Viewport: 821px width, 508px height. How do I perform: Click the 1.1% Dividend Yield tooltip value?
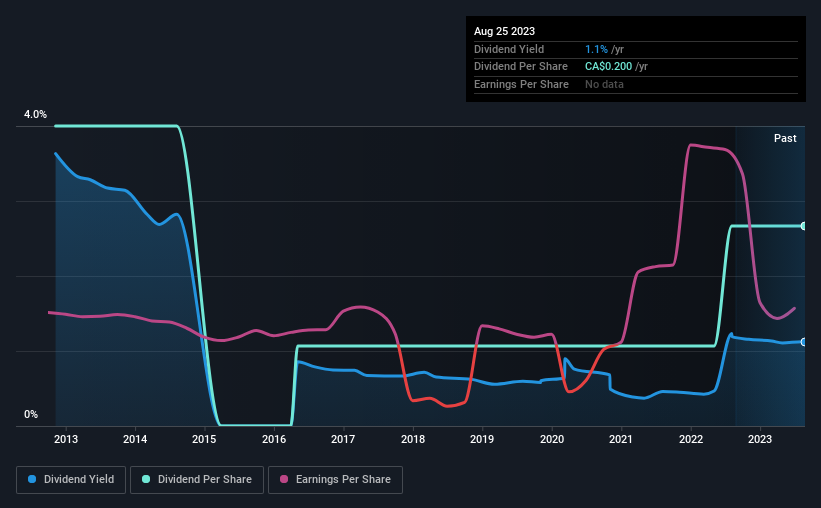[596, 49]
